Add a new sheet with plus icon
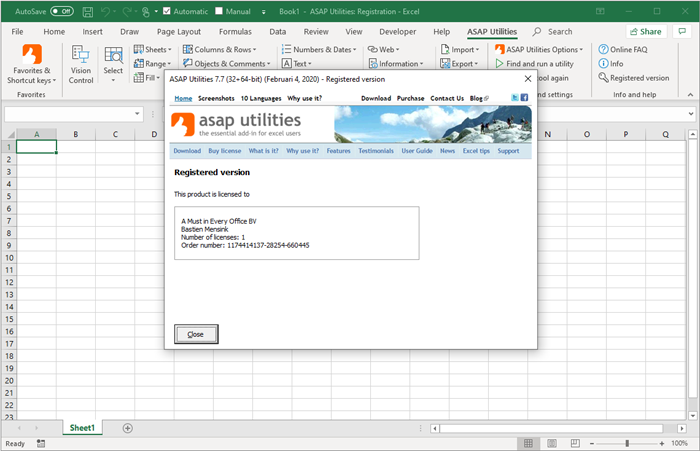This screenshot has height=451, width=700. [x=128, y=428]
